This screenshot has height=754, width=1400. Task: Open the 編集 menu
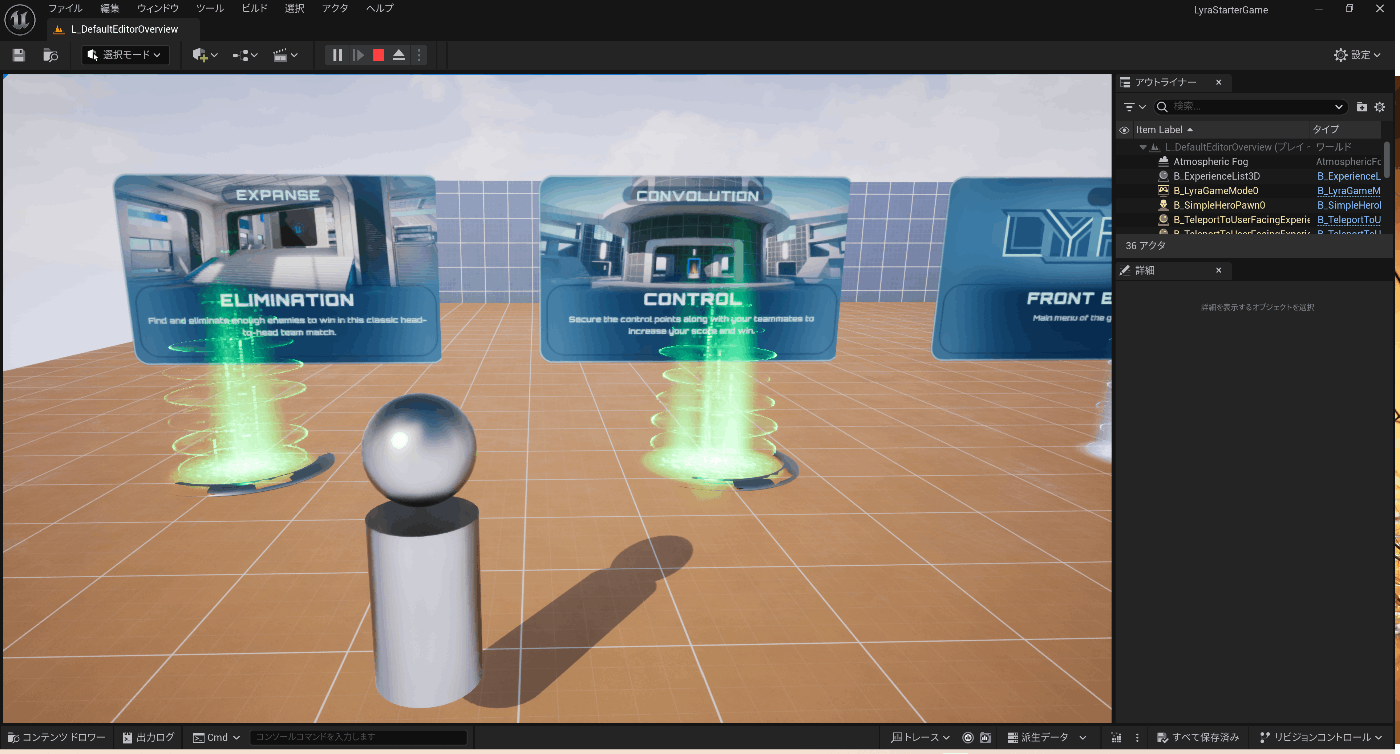coord(110,8)
